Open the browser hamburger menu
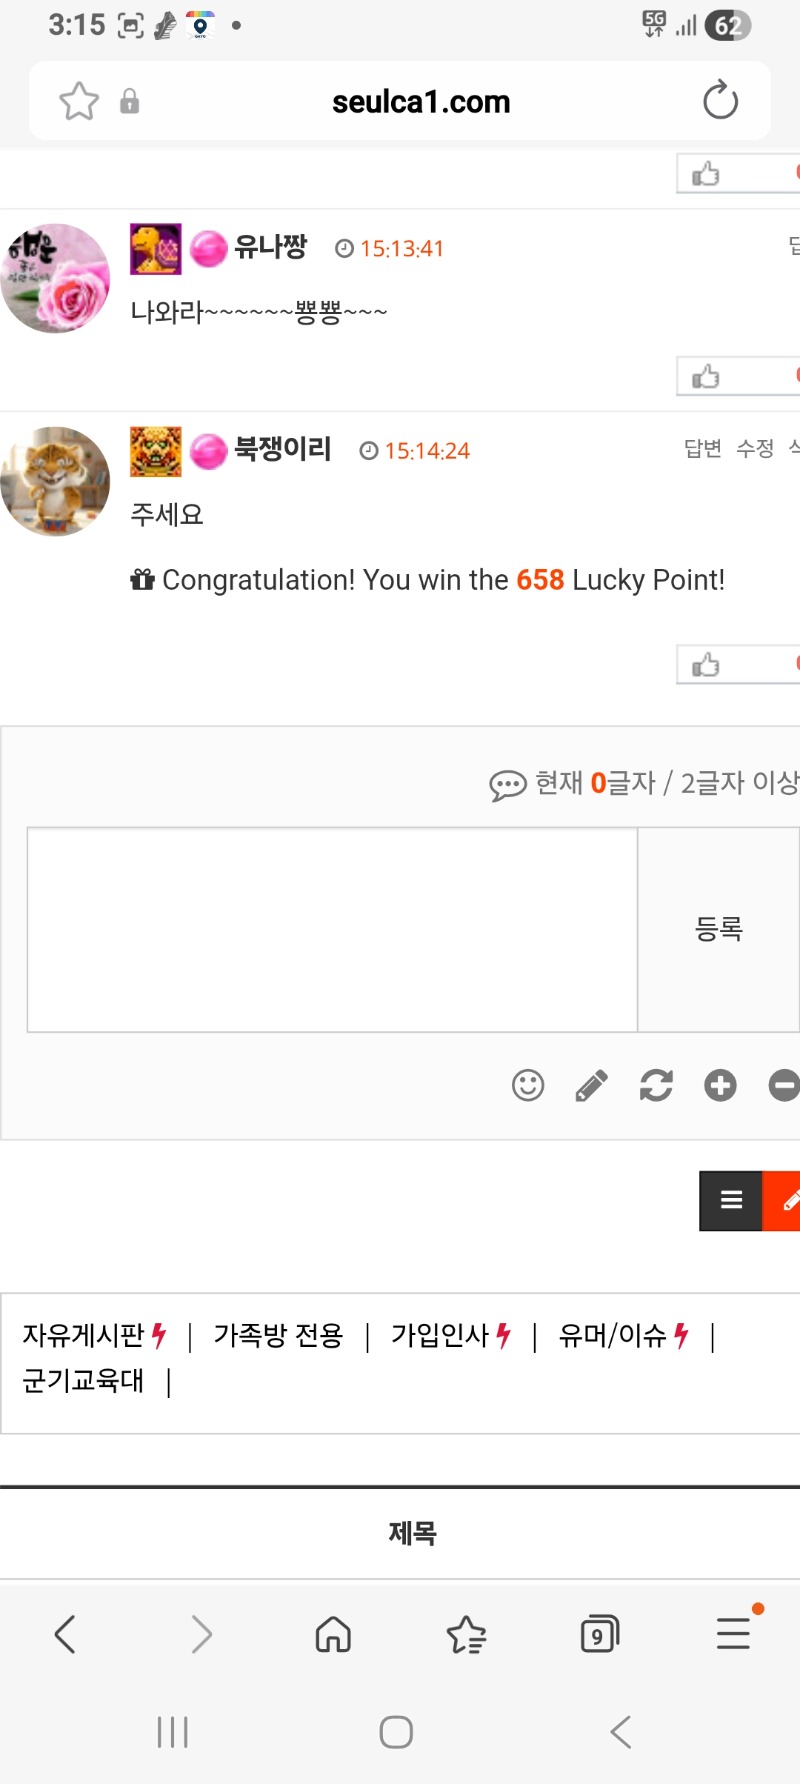This screenshot has width=800, height=1784. tap(734, 1633)
